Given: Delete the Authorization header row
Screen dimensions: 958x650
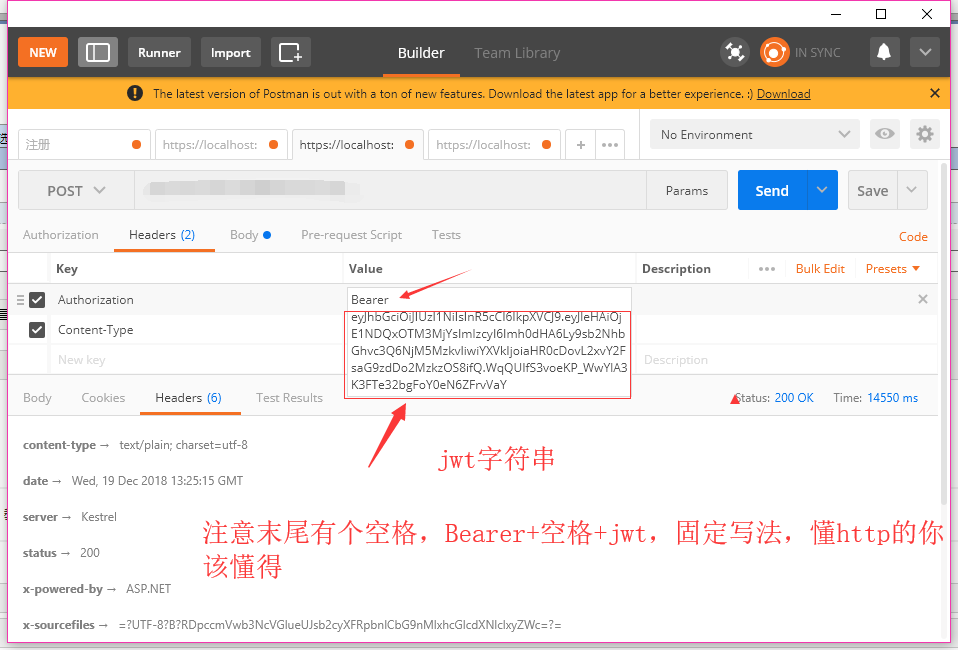Looking at the screenshot, I should (x=923, y=299).
